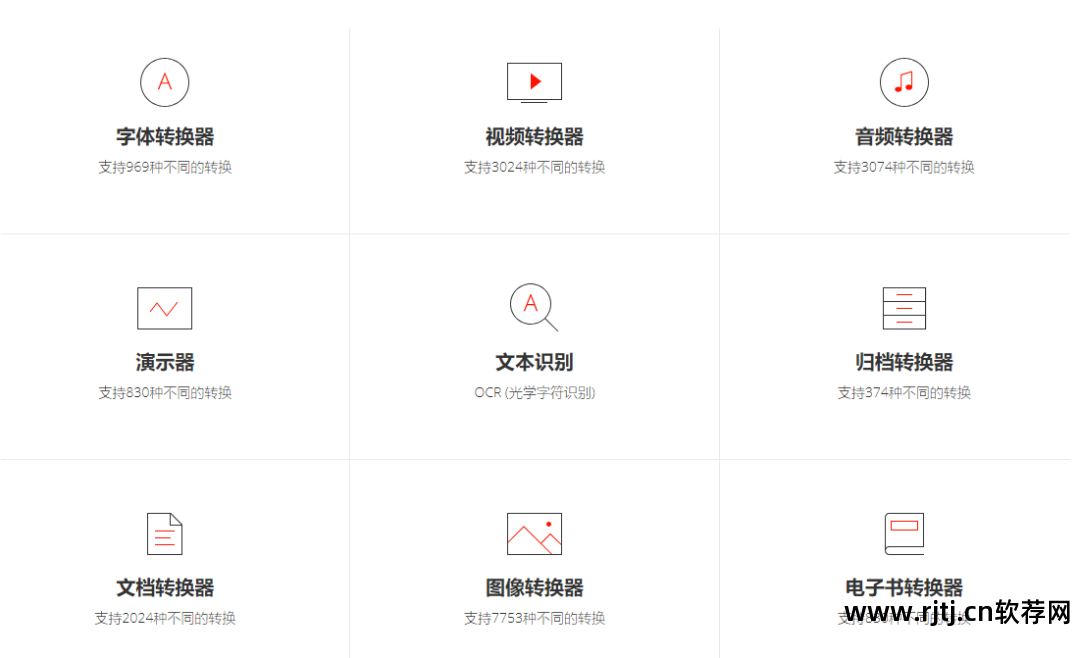Open the 字体转换器 category
The height and width of the screenshot is (658, 1080).
tap(164, 137)
